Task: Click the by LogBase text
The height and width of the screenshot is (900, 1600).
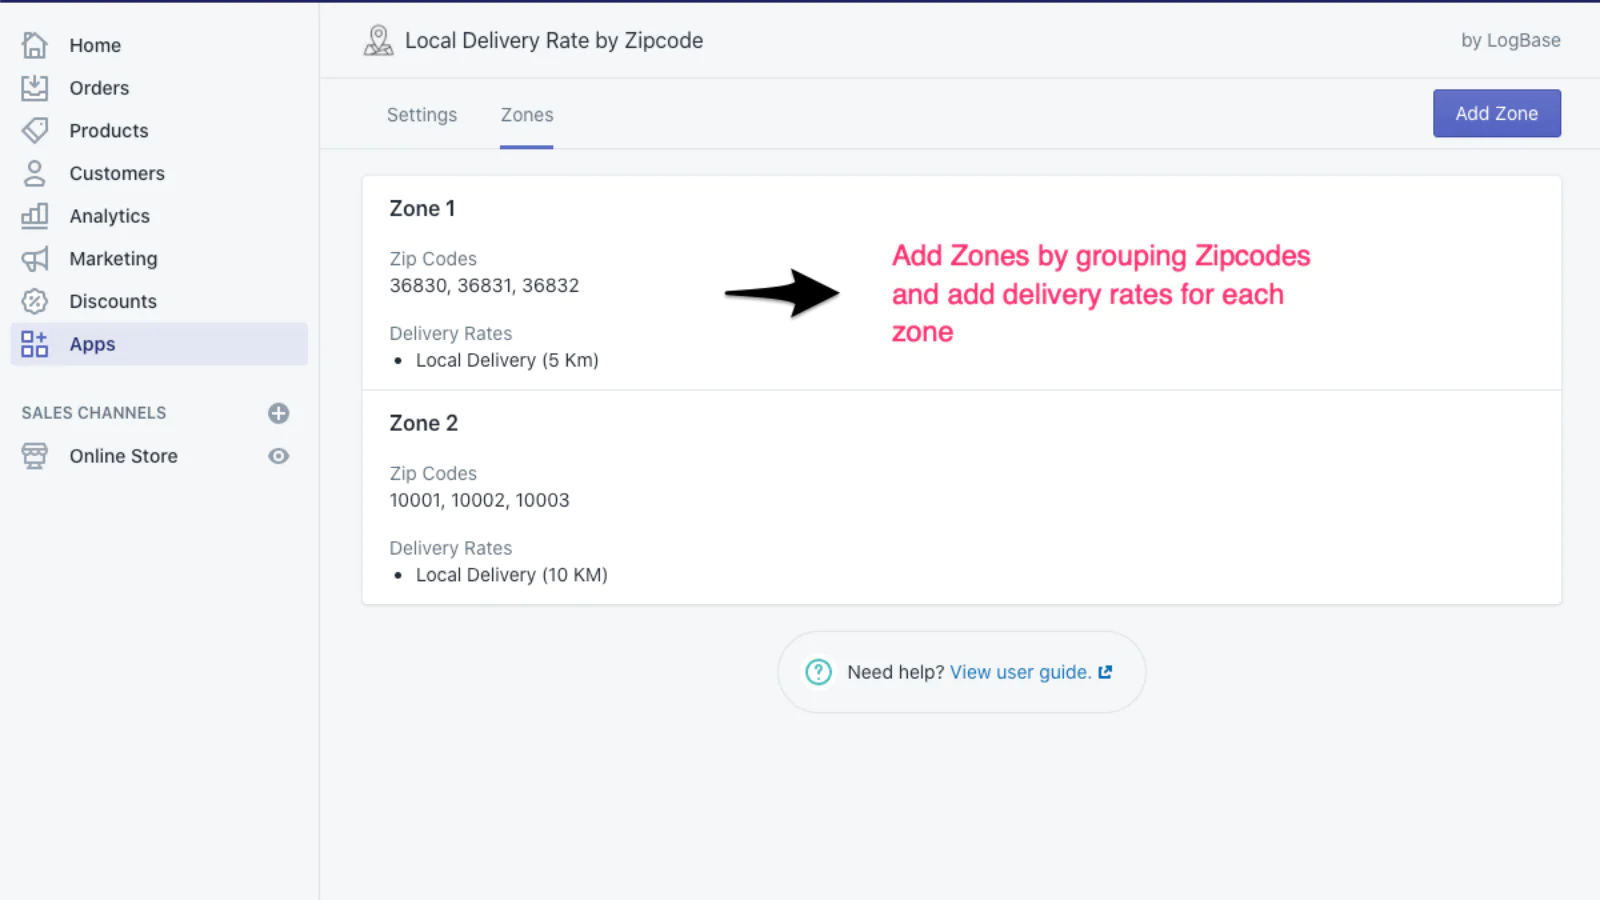Action: pyautogui.click(x=1510, y=41)
